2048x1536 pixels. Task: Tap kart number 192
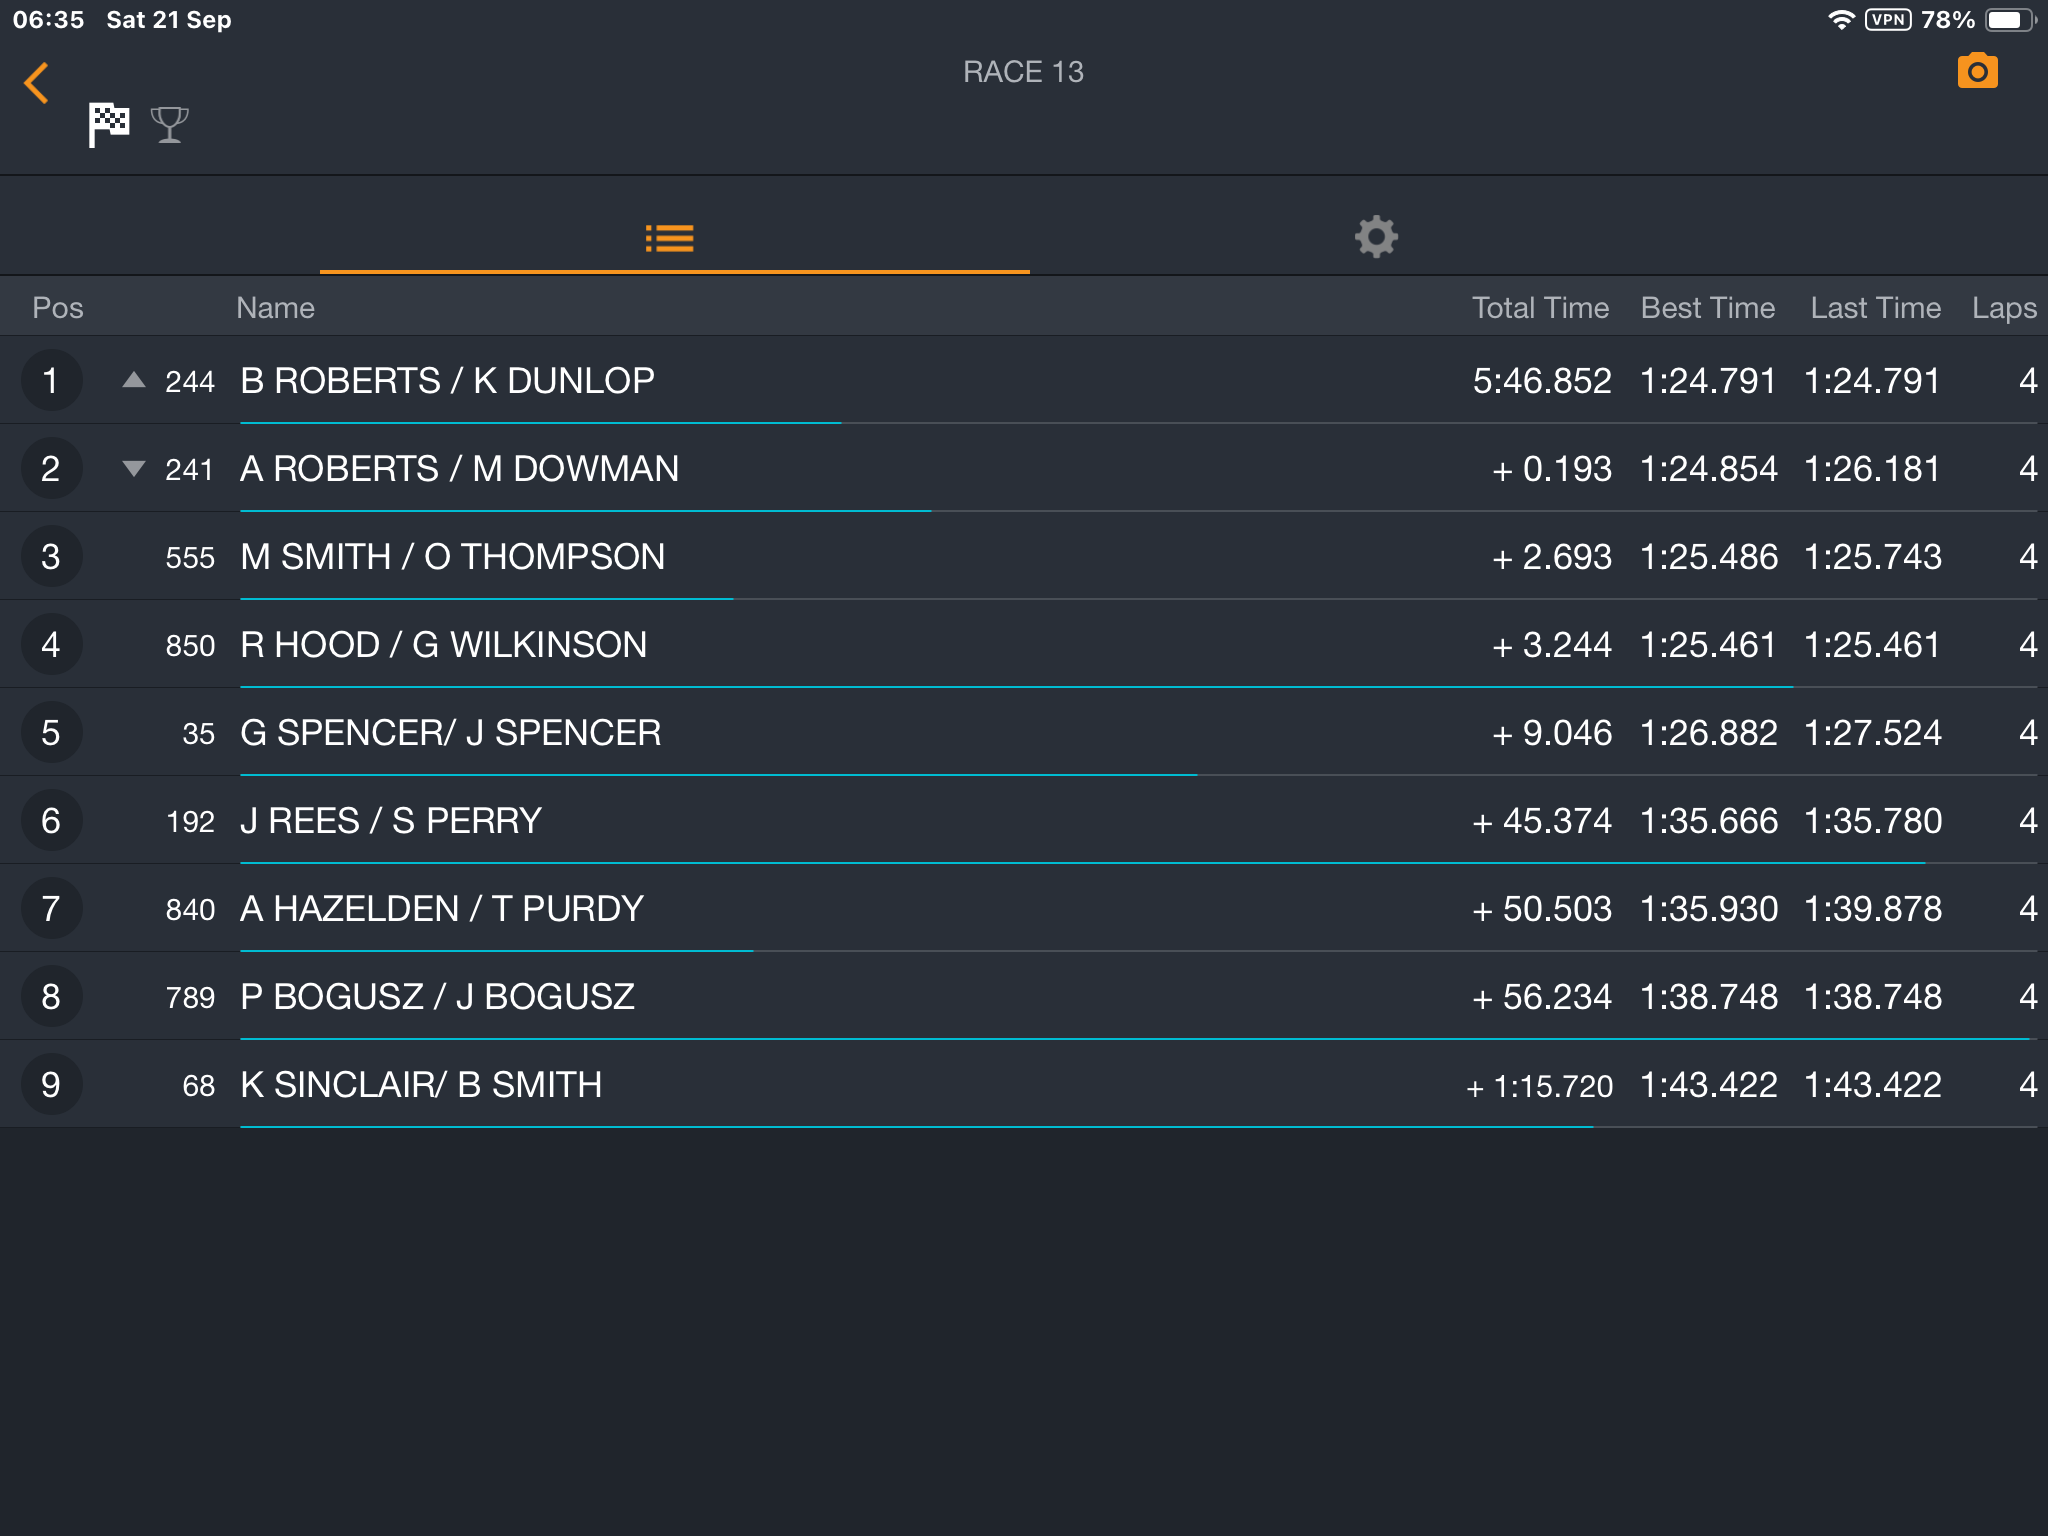190,822
